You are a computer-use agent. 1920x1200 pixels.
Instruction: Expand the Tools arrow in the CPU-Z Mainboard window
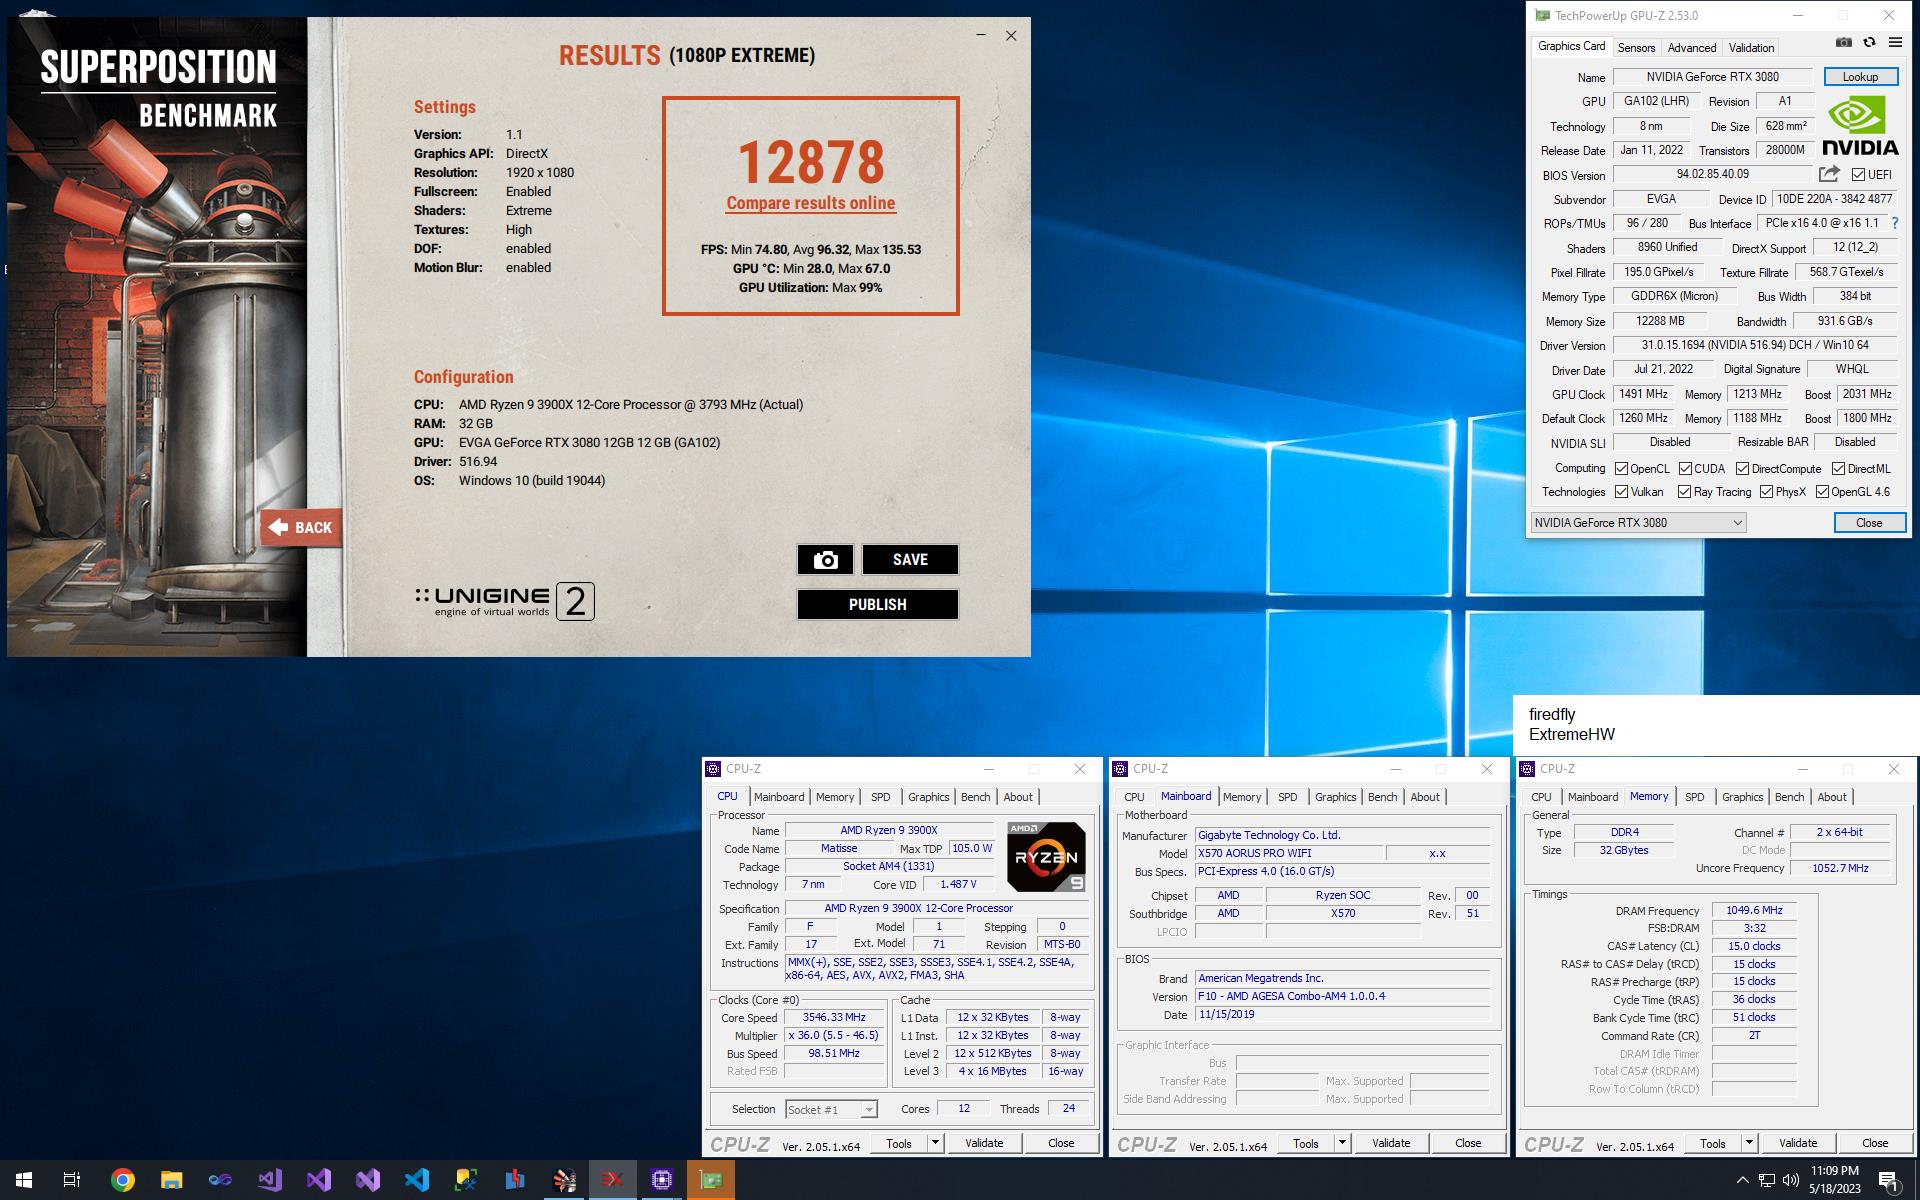pyautogui.click(x=1342, y=1143)
